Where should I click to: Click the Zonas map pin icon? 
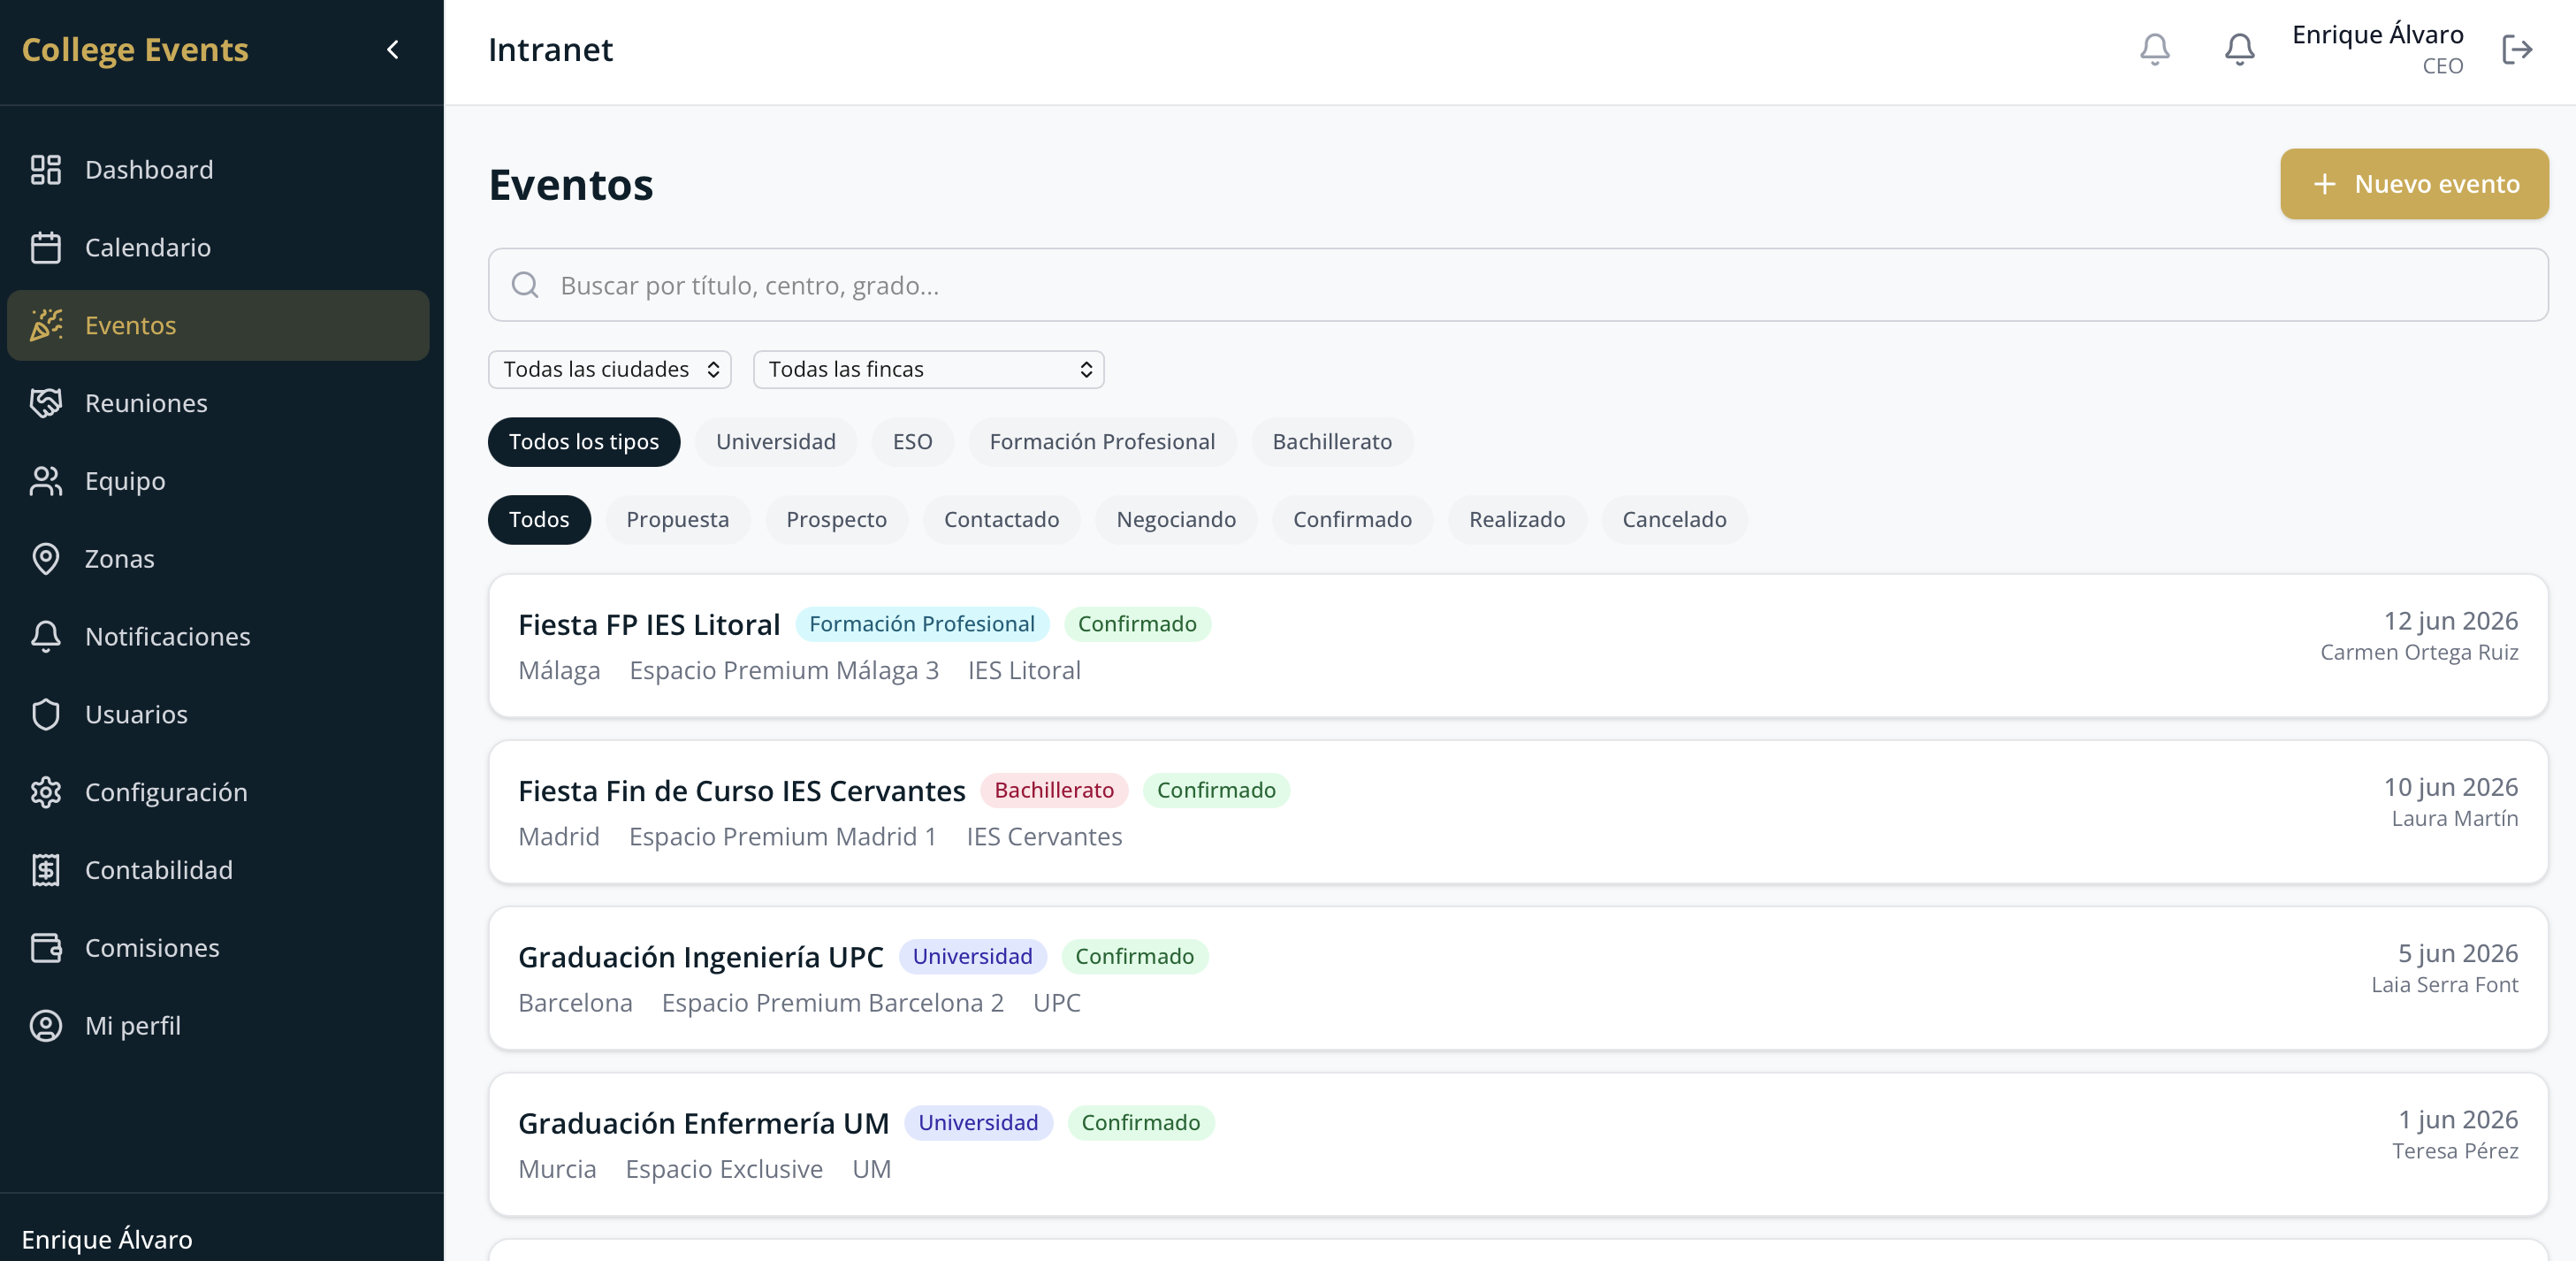46,559
